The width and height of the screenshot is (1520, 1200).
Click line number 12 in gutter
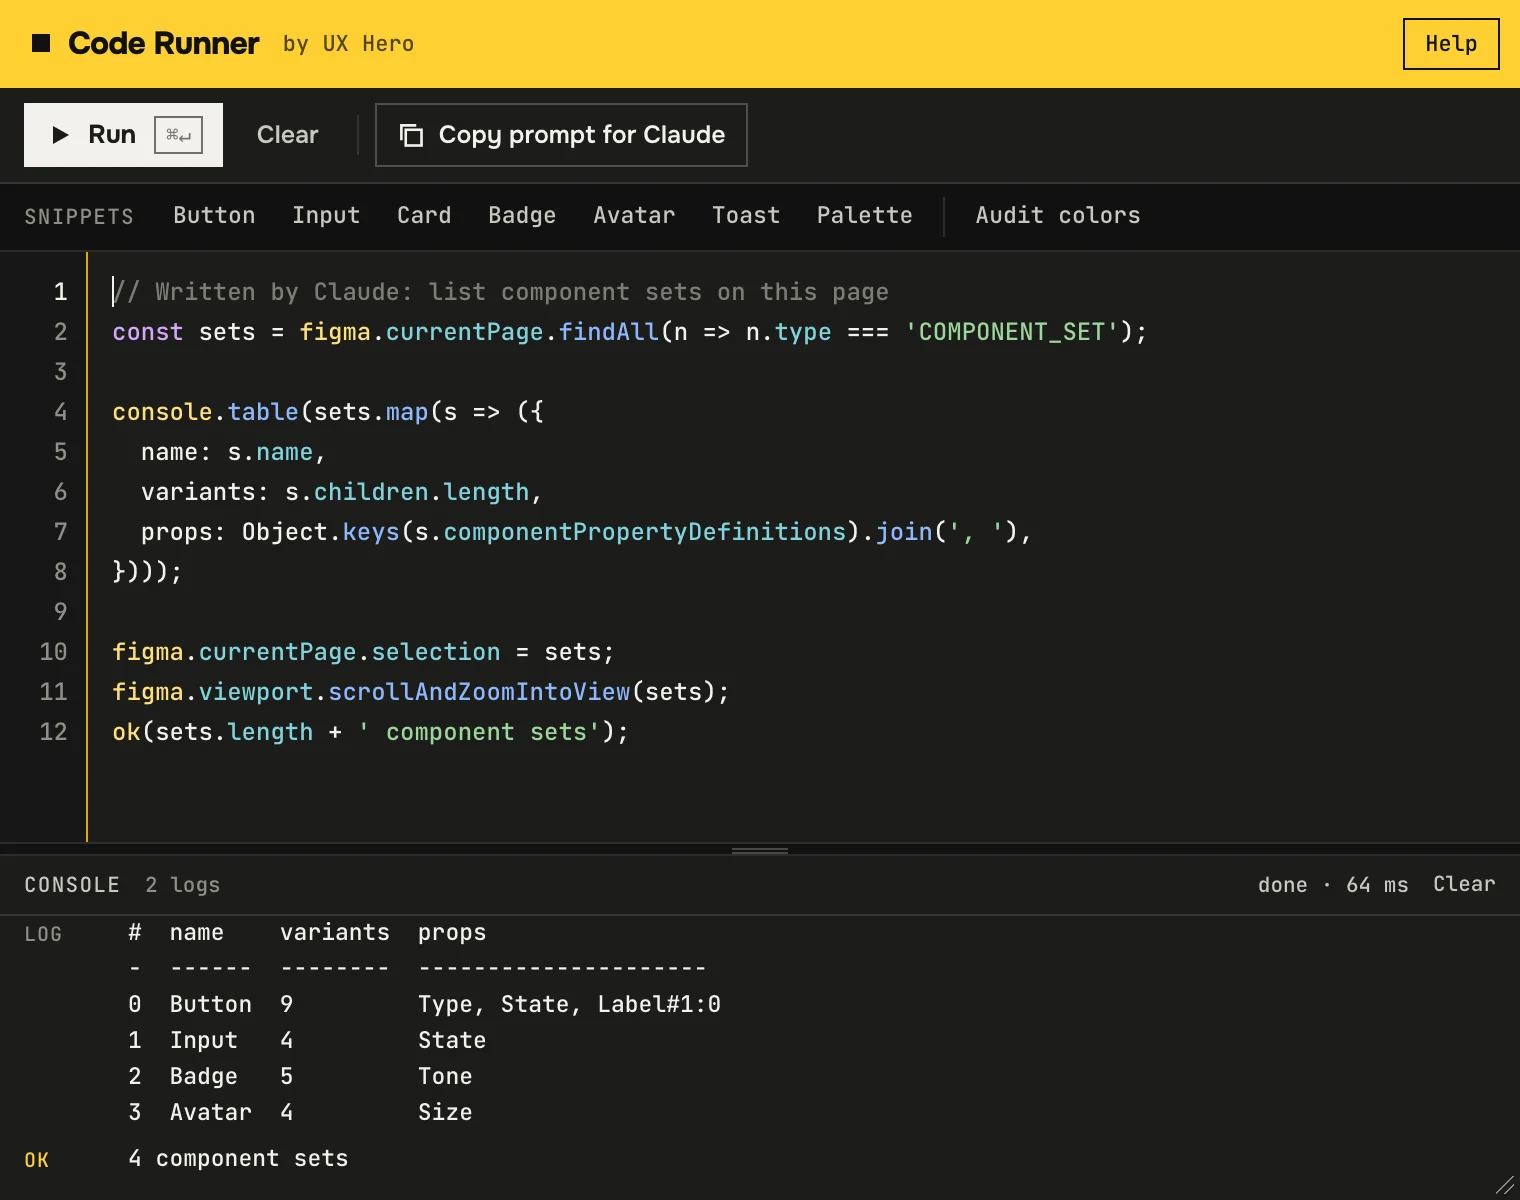pyautogui.click(x=53, y=732)
